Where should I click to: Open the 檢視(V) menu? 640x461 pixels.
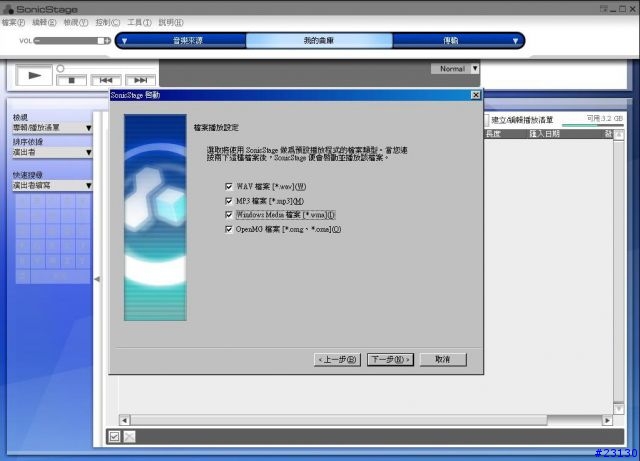[76, 22]
